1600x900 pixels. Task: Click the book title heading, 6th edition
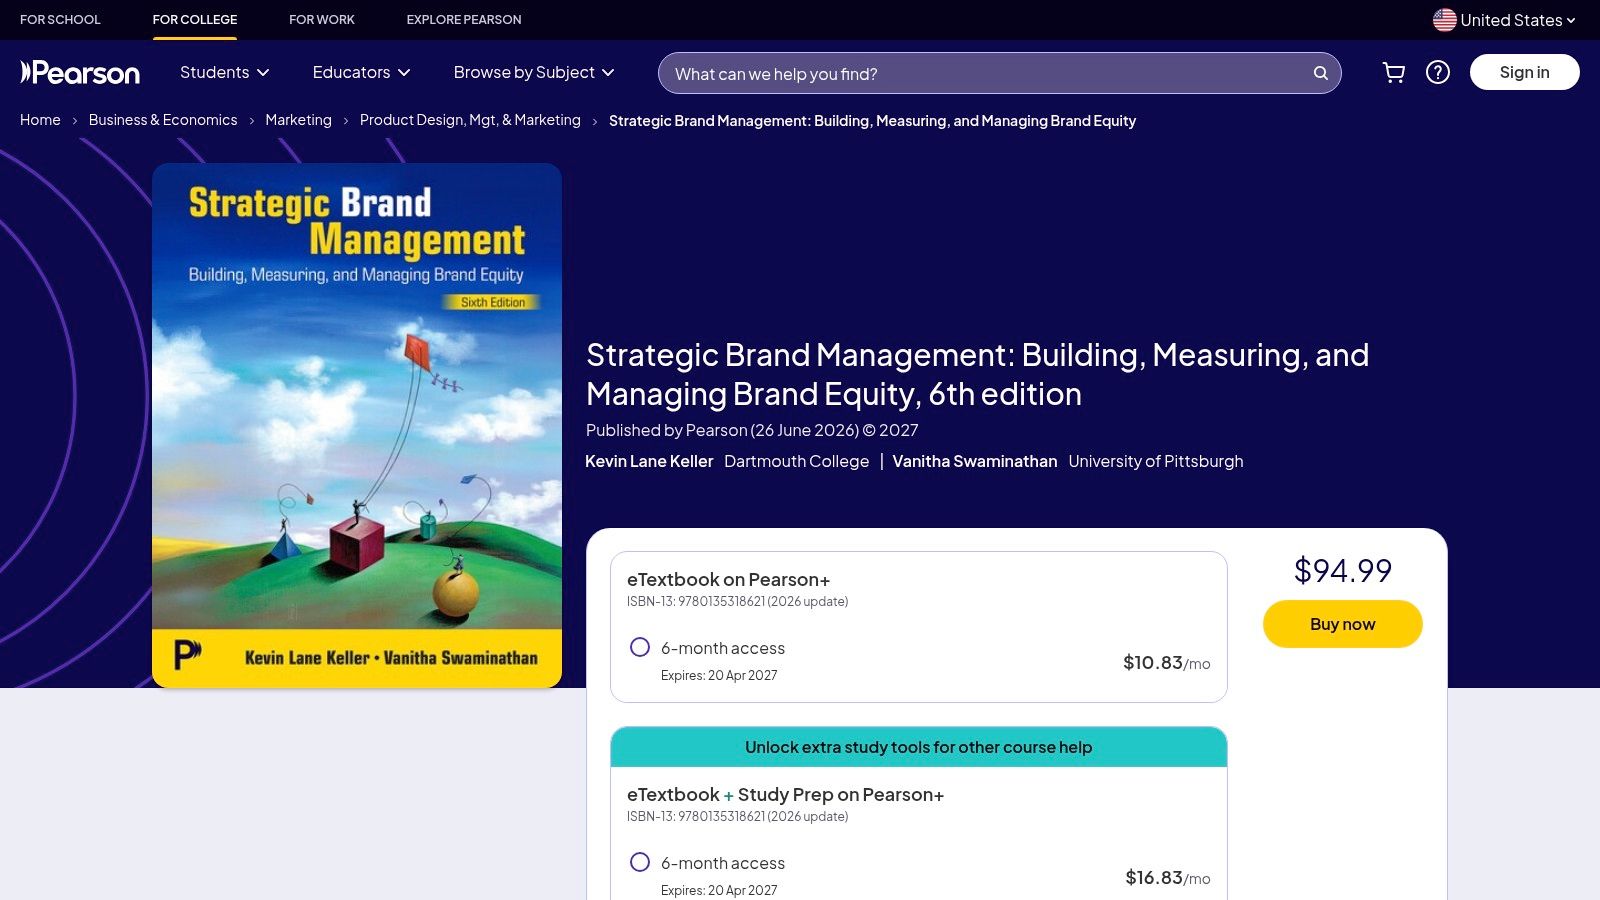click(977, 374)
